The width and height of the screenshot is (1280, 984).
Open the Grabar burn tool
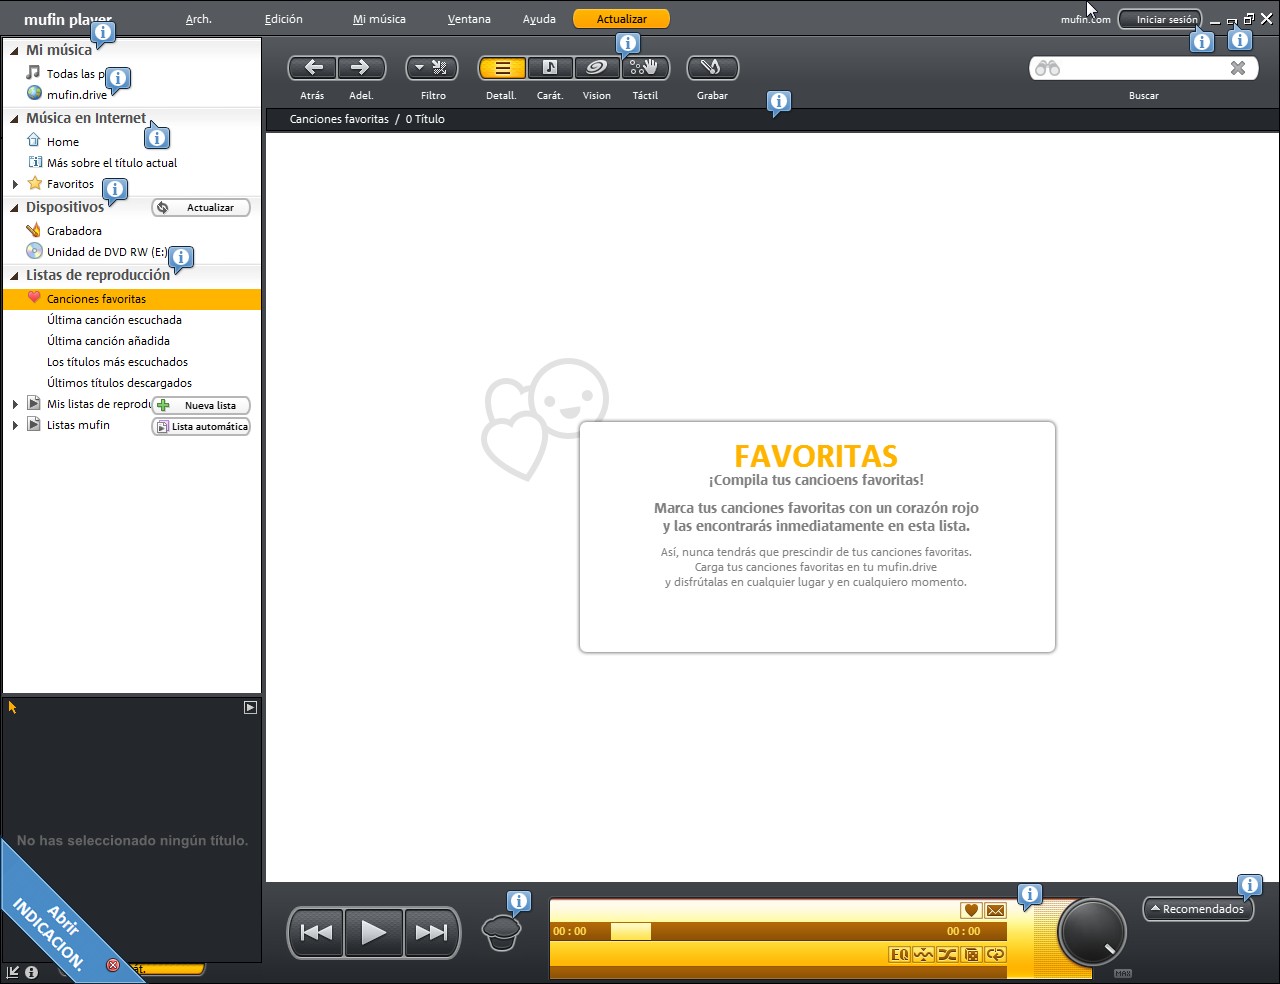point(712,67)
